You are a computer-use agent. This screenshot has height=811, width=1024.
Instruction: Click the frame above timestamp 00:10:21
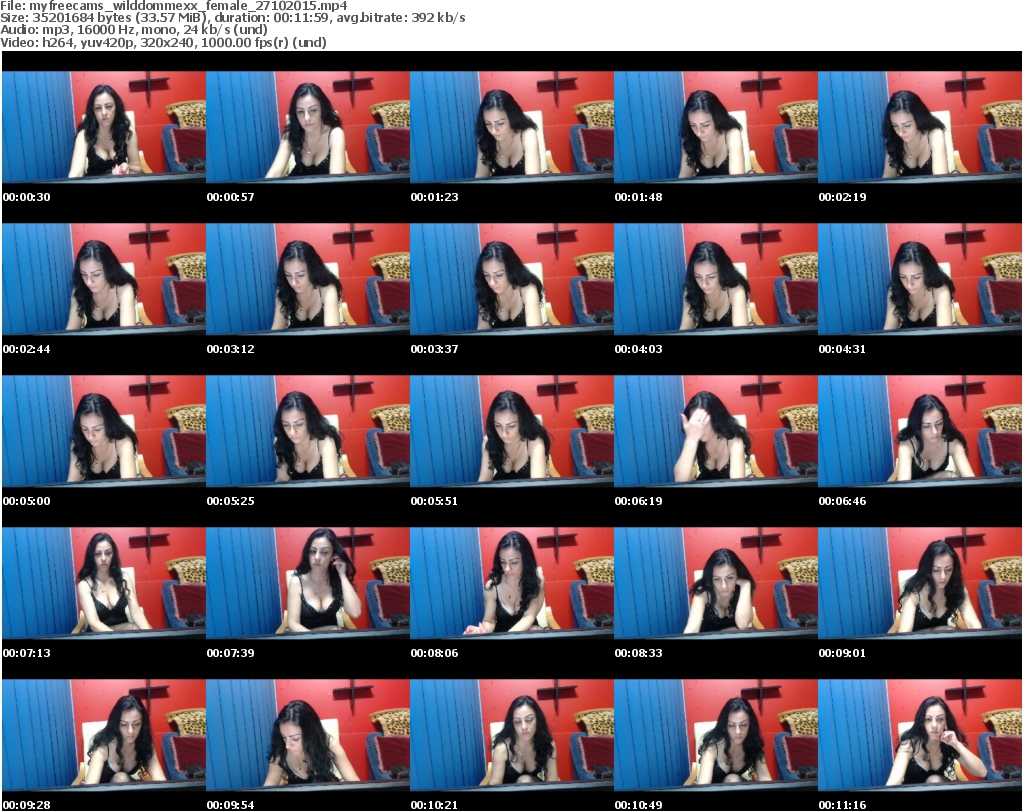(511, 735)
